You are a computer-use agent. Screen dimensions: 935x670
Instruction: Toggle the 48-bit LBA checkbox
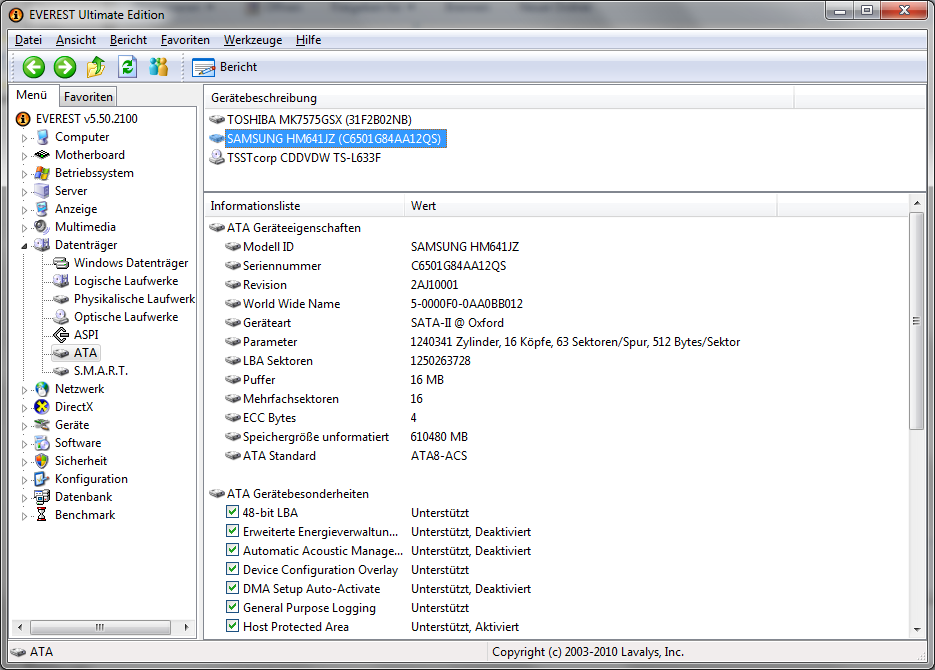tap(233, 511)
